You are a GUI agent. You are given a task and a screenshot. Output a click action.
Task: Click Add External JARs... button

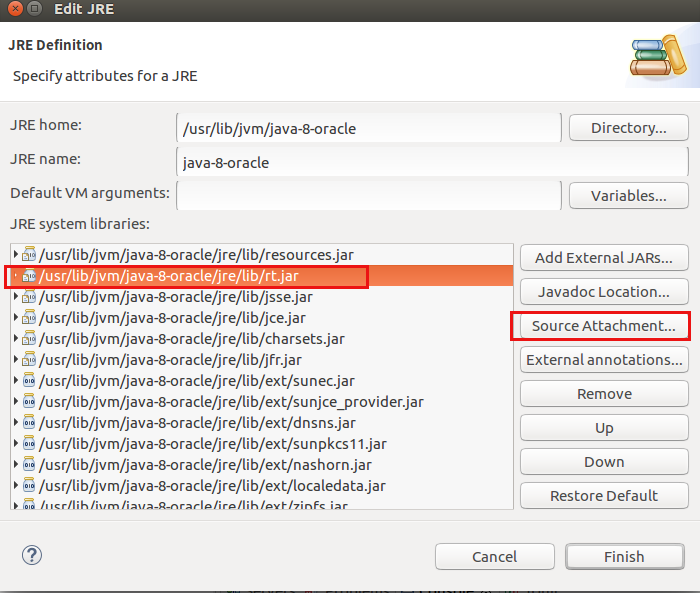(604, 258)
